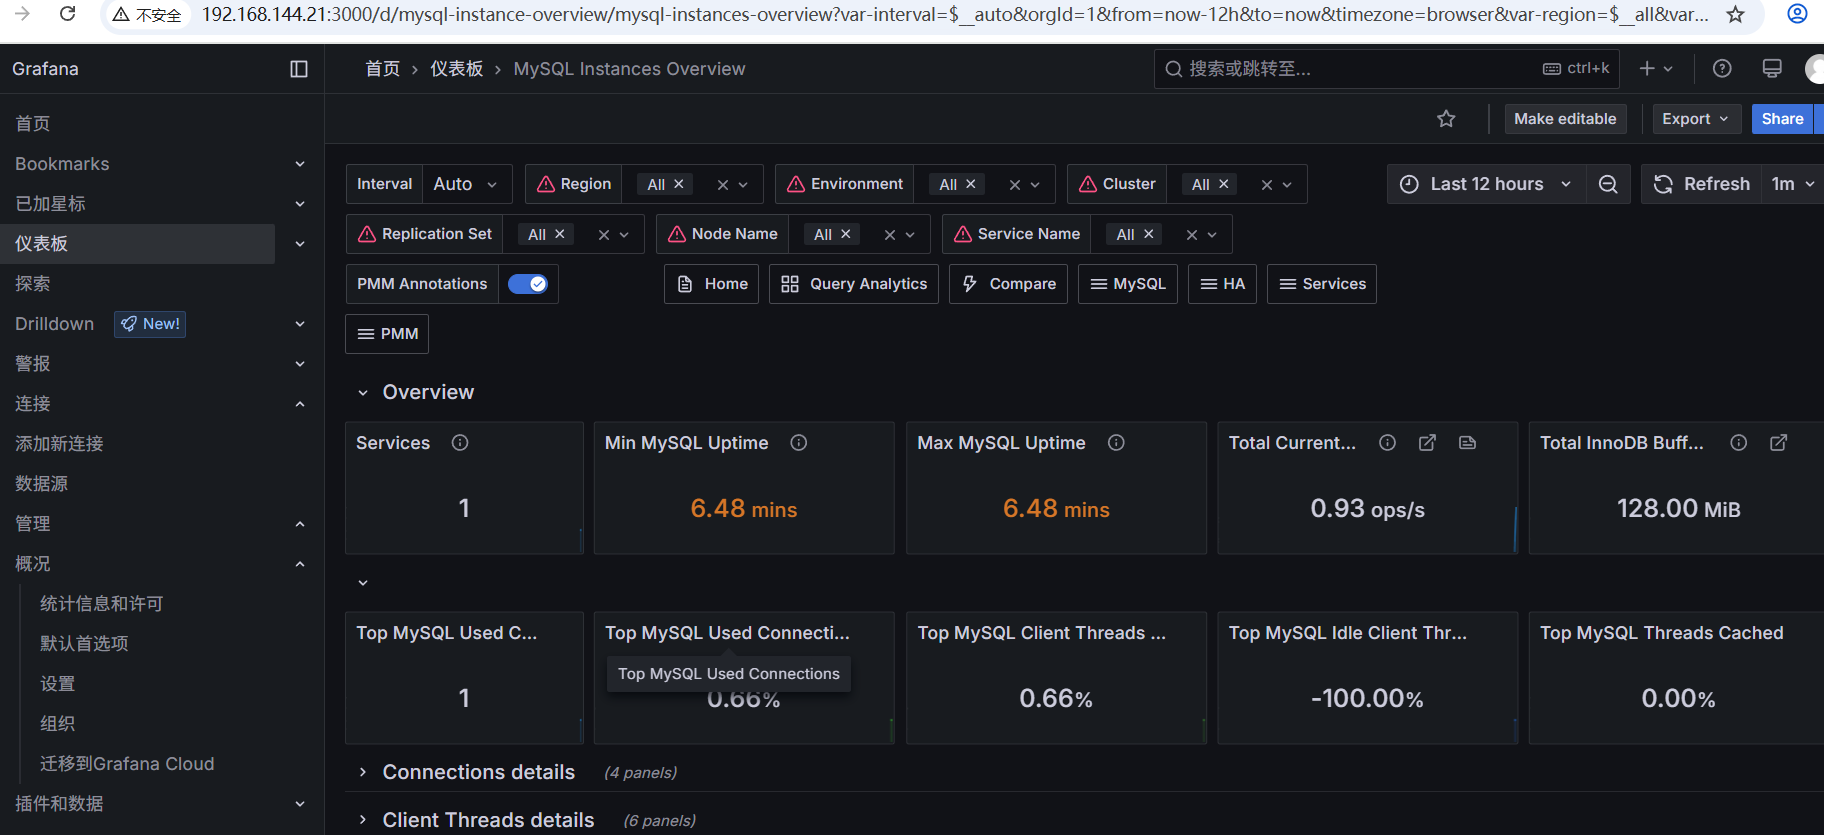This screenshot has width=1824, height=835.
Task: Open 统计信息和许可 sidebar item
Action: 101,604
